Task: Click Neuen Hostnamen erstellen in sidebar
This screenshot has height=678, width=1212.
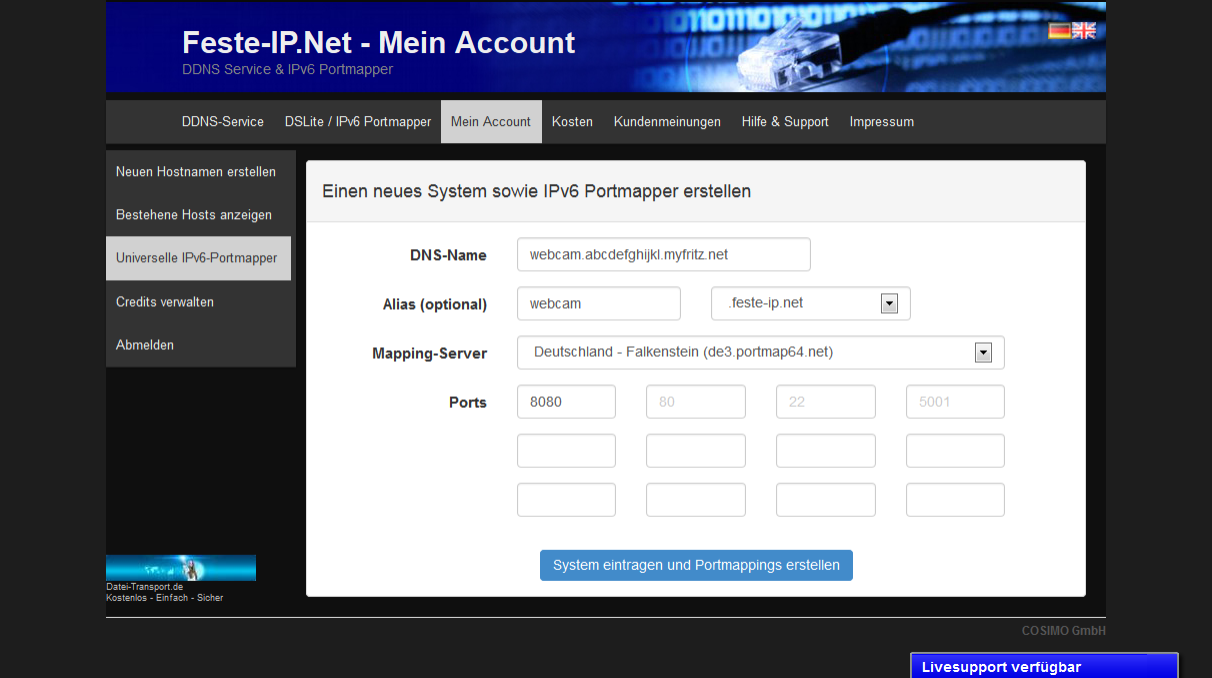Action: point(196,172)
